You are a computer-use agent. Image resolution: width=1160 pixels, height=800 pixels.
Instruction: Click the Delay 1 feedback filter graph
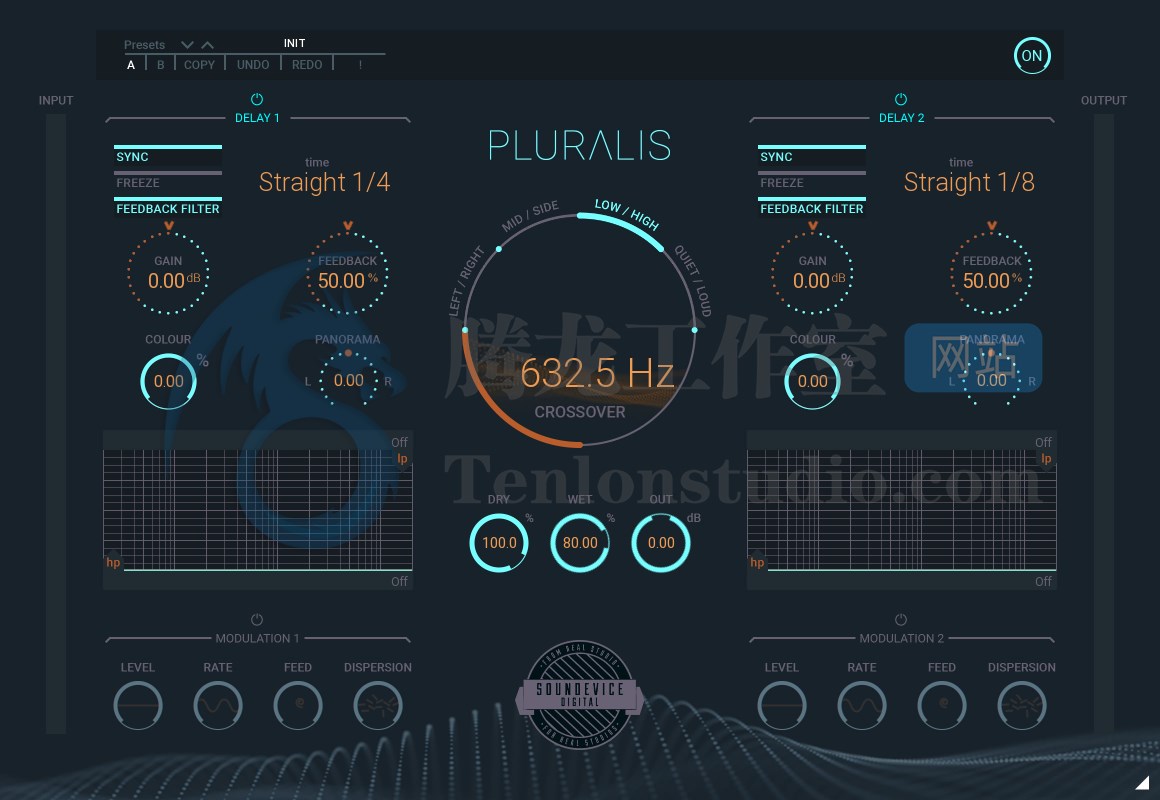pos(257,510)
